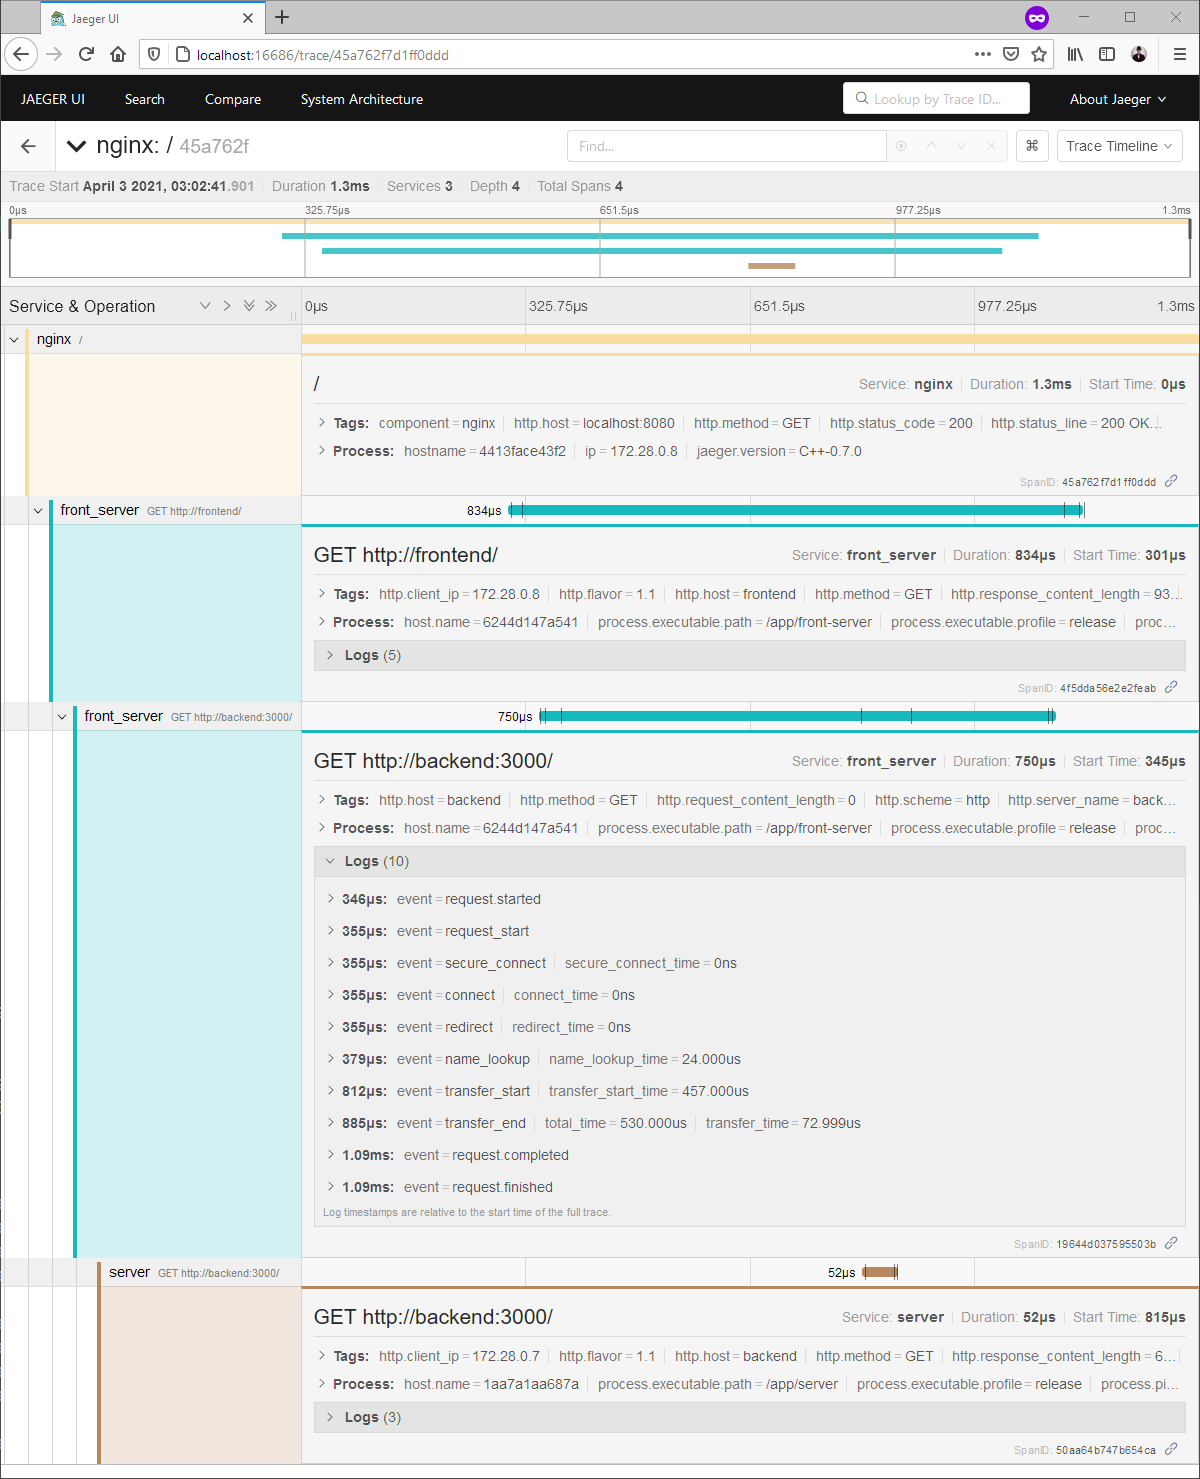Open page actions three-dots menu
The image size is (1200, 1479).
tap(983, 54)
